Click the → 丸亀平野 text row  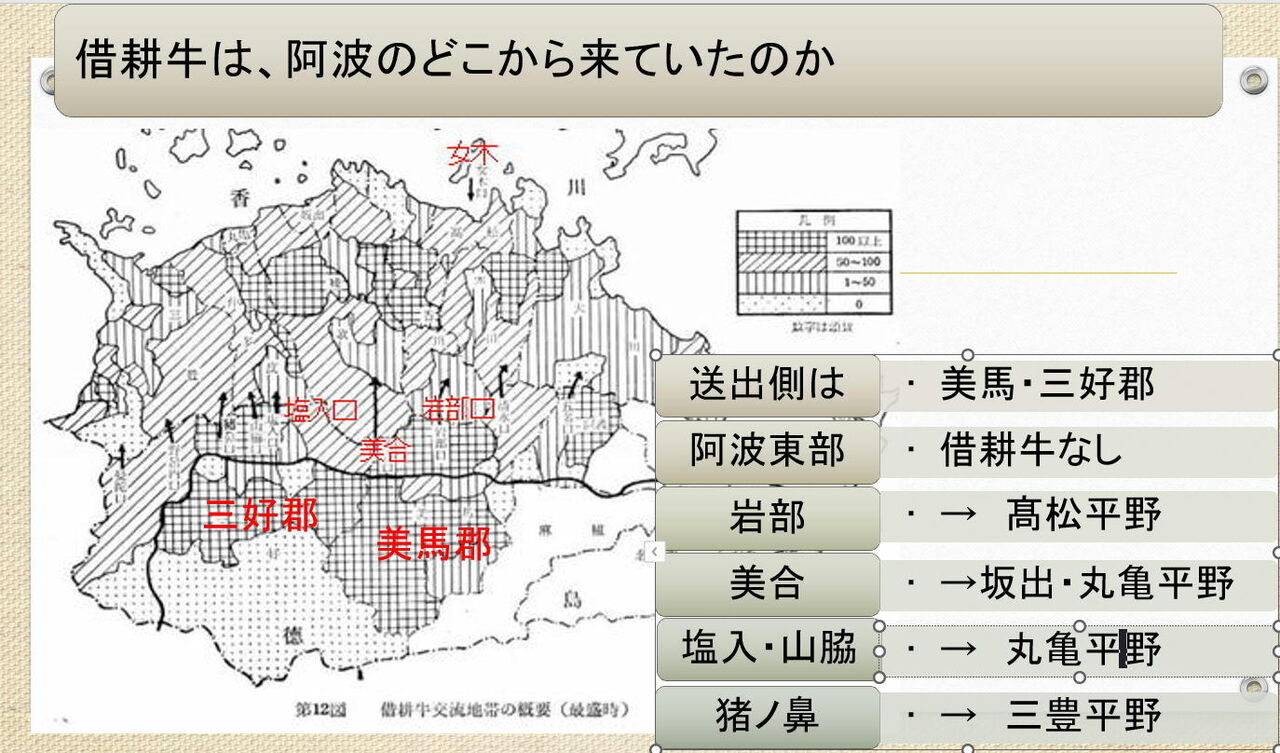[1080, 651]
